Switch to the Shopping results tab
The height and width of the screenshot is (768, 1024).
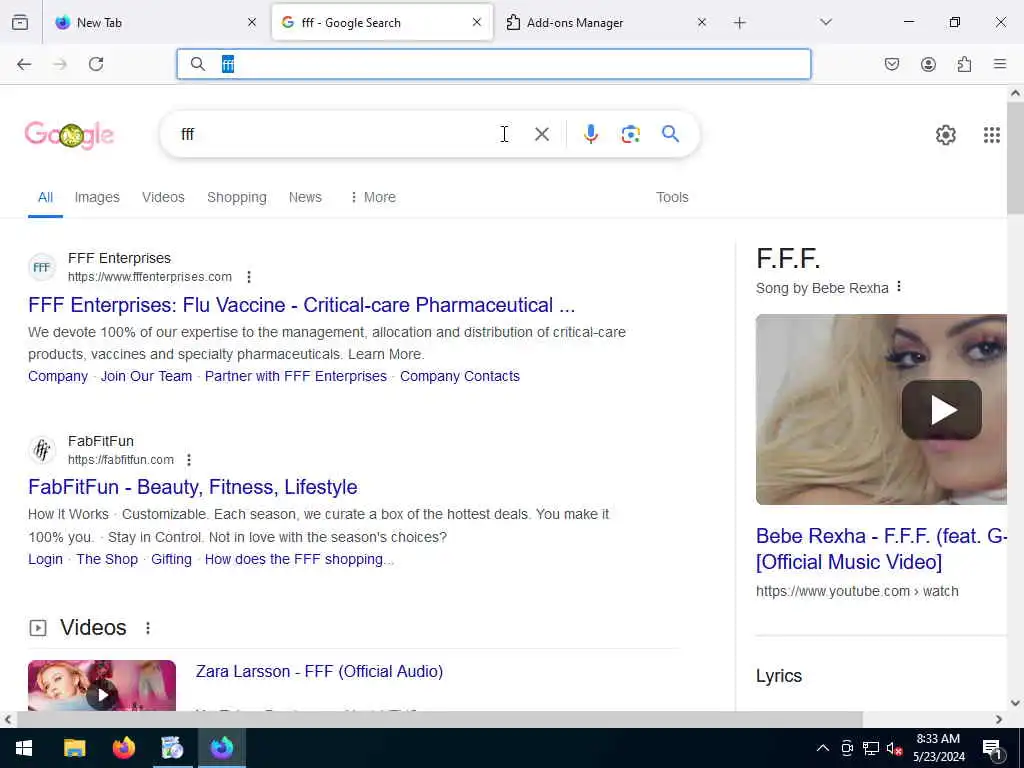pyautogui.click(x=236, y=197)
